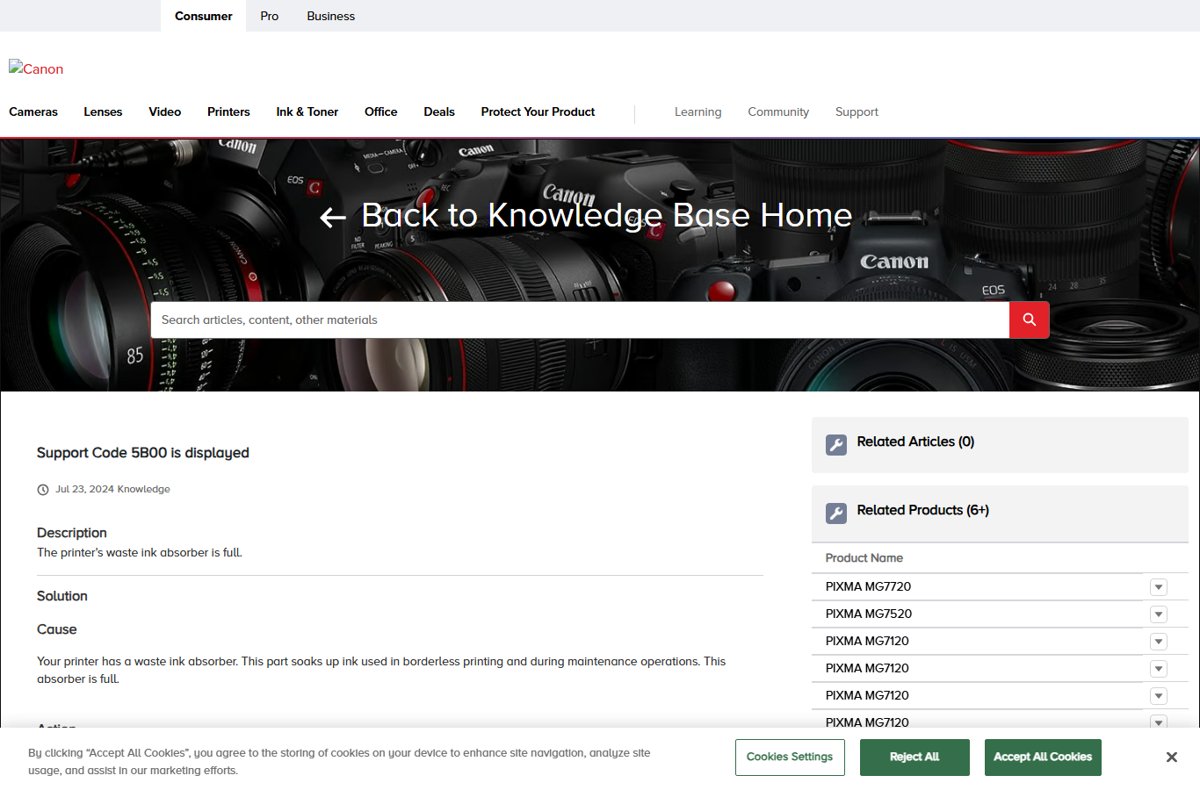Switch to the Pro tab
Screen dimensions: 1200x790
point(269,16)
